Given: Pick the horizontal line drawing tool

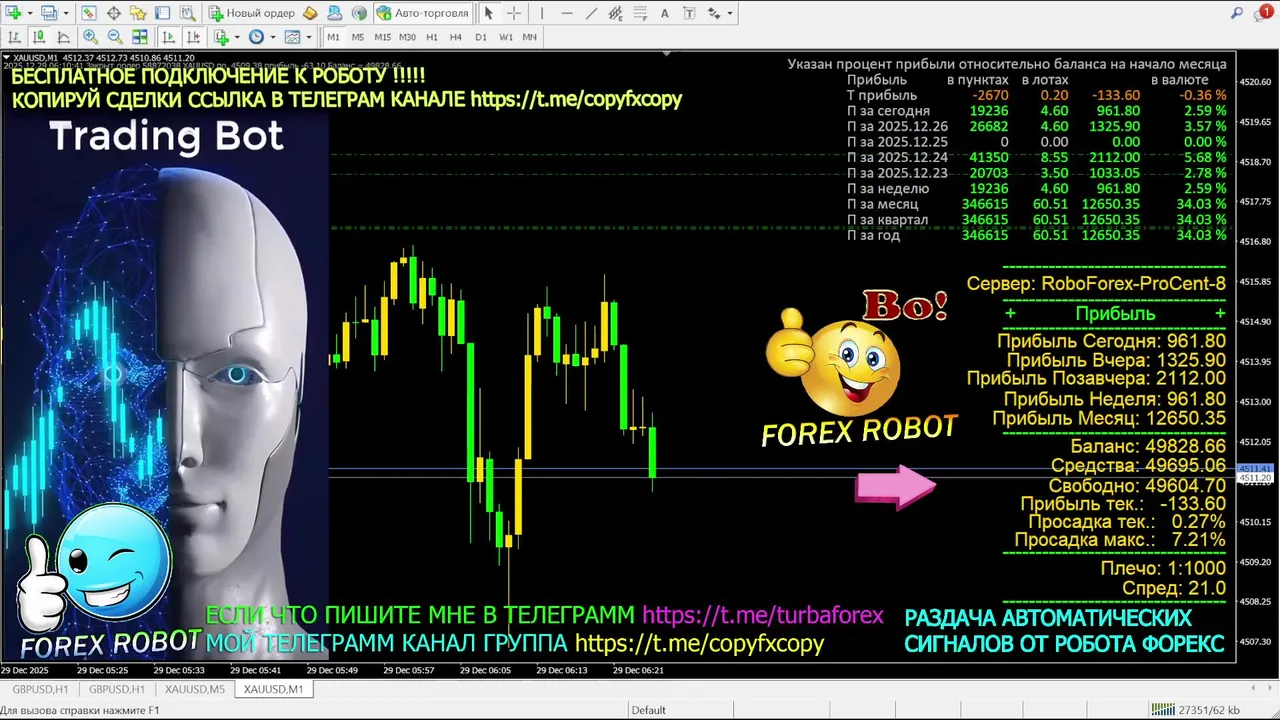Looking at the screenshot, I should coord(567,13).
